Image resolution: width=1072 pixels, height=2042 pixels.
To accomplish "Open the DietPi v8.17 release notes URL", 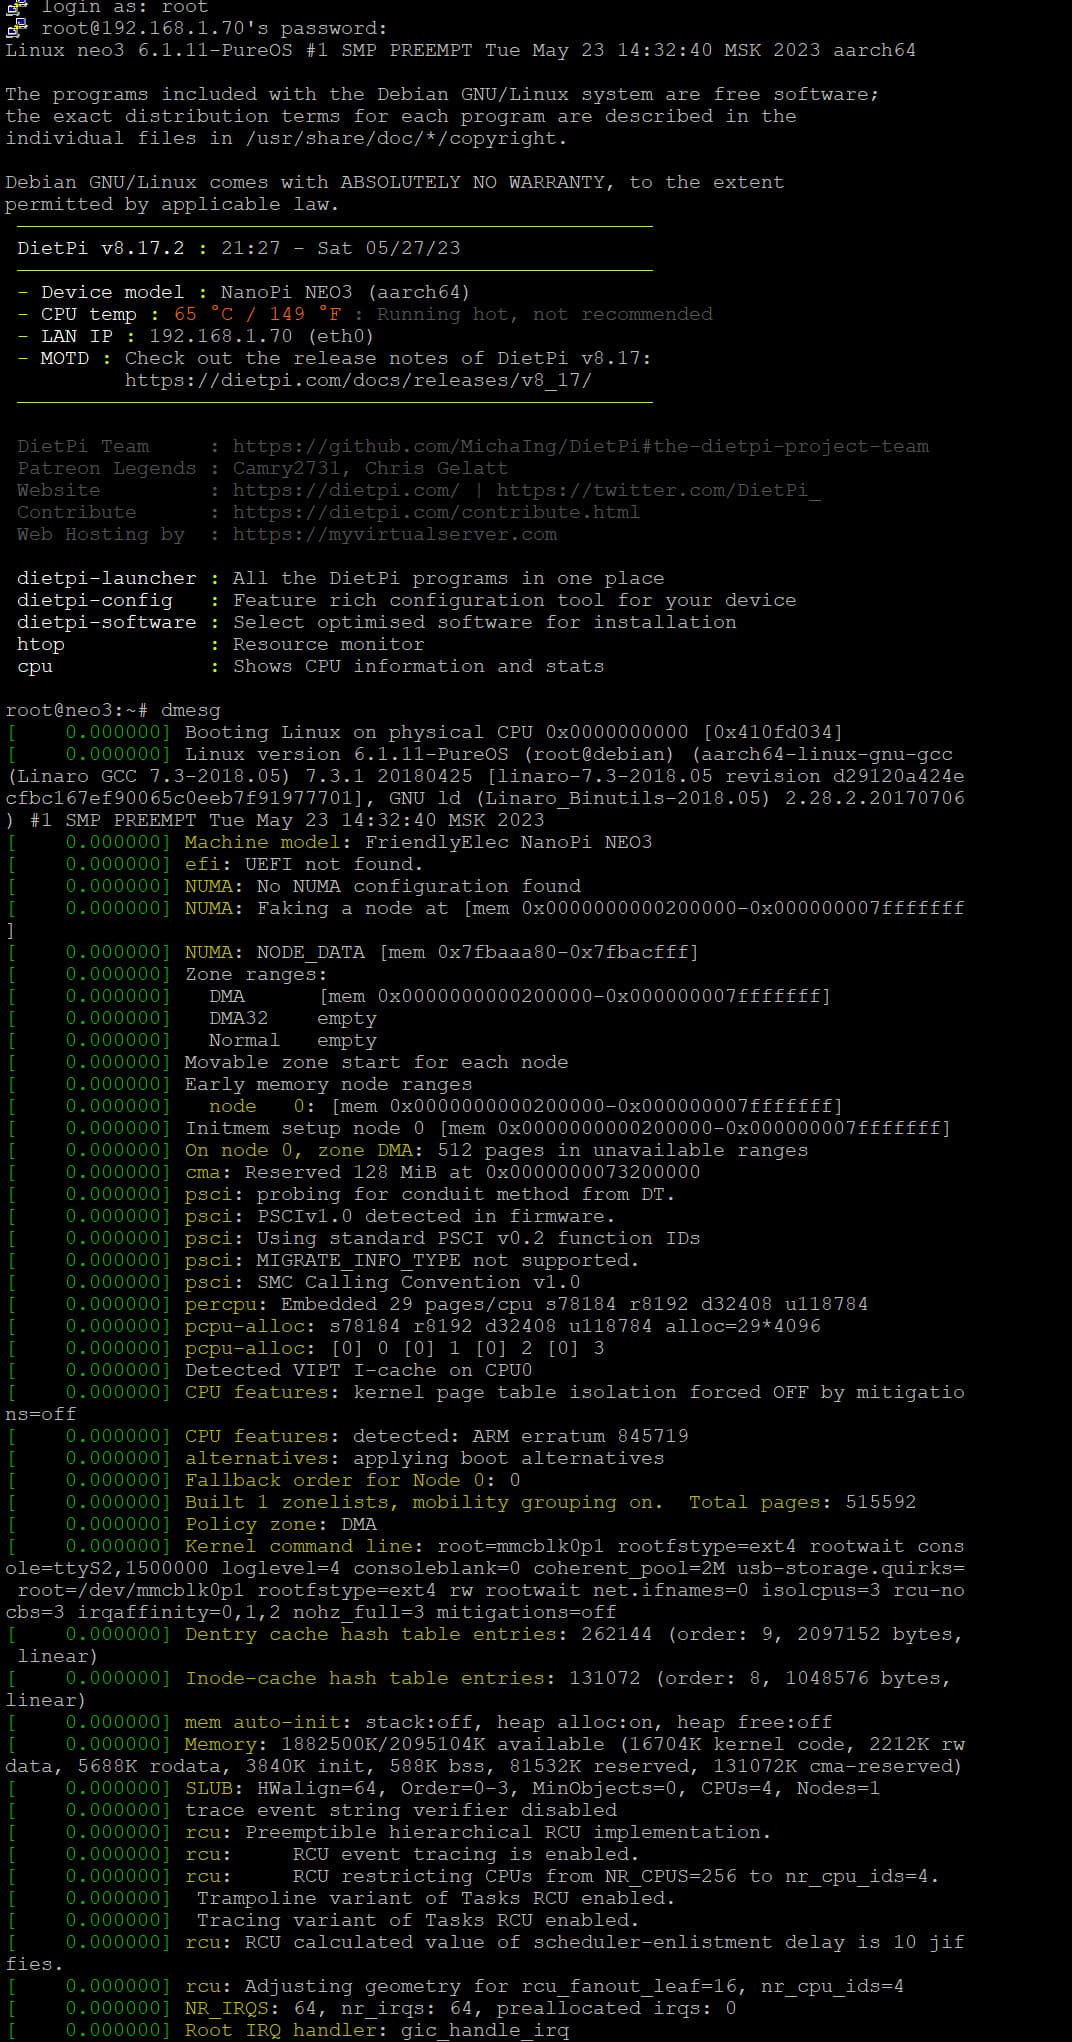I will [x=358, y=380].
